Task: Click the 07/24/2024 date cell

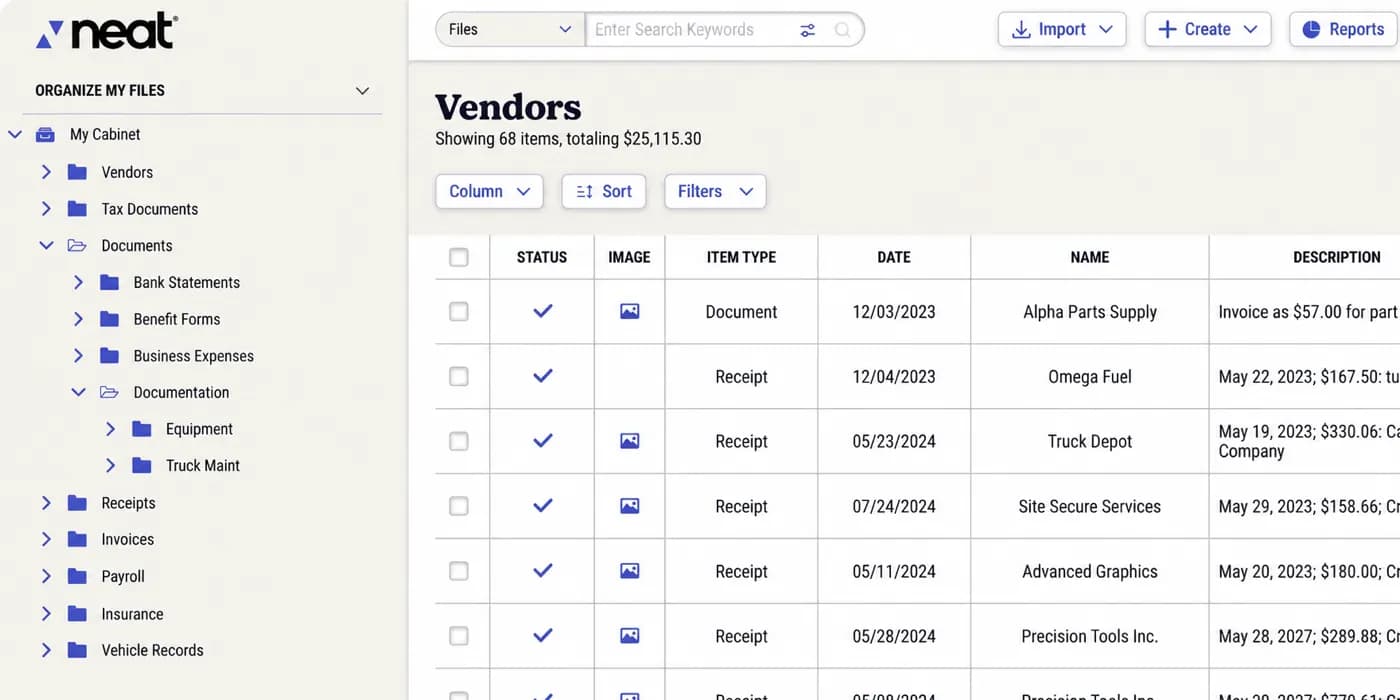Action: click(894, 506)
